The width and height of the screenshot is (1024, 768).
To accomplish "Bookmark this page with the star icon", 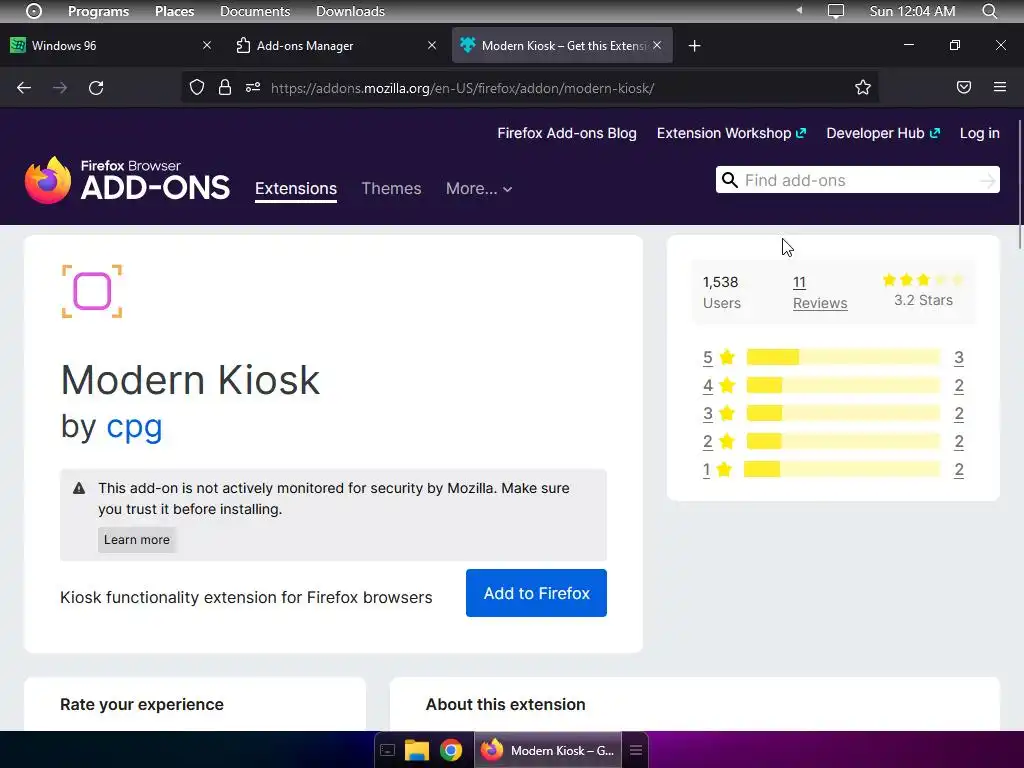I will pyautogui.click(x=863, y=88).
